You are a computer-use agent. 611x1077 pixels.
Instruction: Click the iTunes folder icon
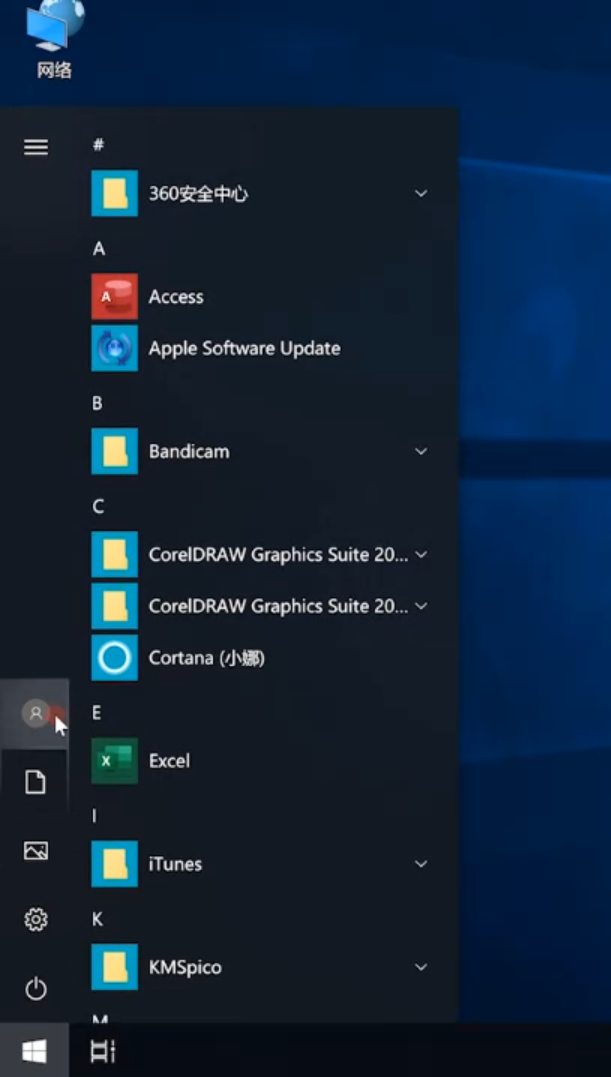click(x=115, y=864)
